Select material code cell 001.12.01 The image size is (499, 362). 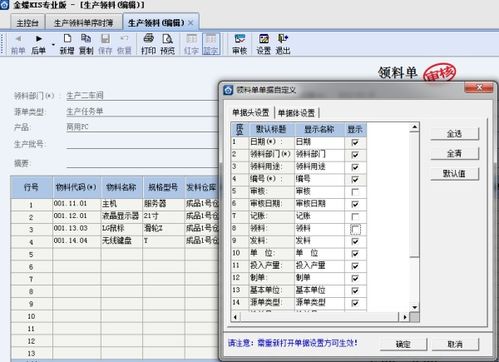point(77,216)
